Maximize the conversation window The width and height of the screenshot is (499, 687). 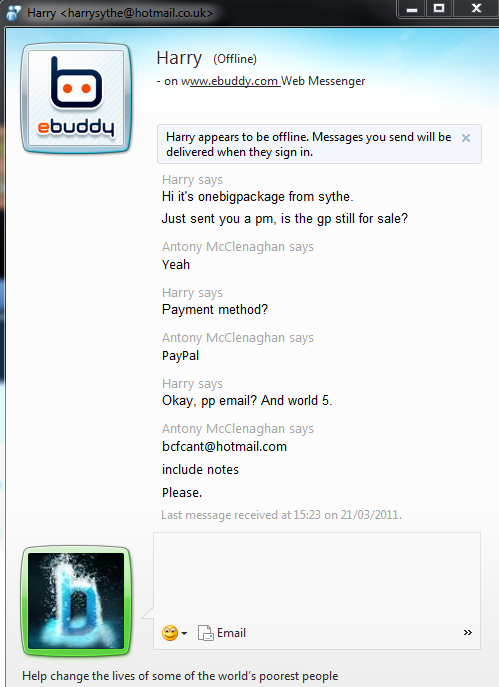(x=439, y=9)
